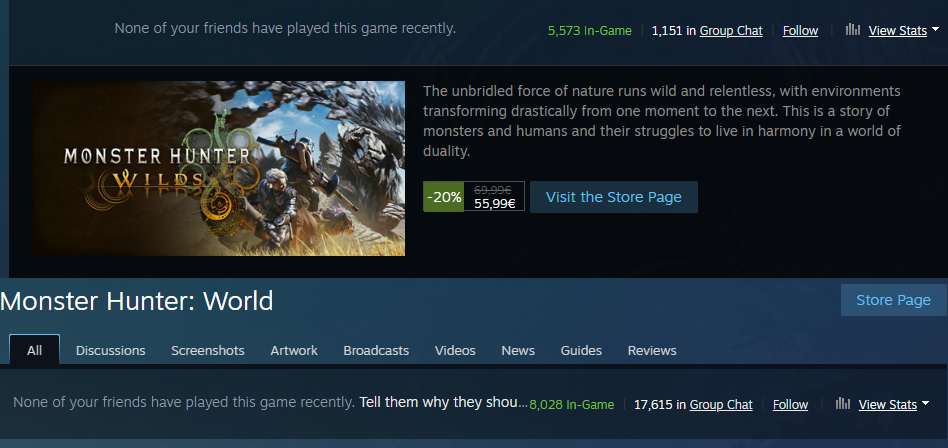This screenshot has width=948, height=448.
Task: Open the Screenshots tab
Action: pos(207,351)
